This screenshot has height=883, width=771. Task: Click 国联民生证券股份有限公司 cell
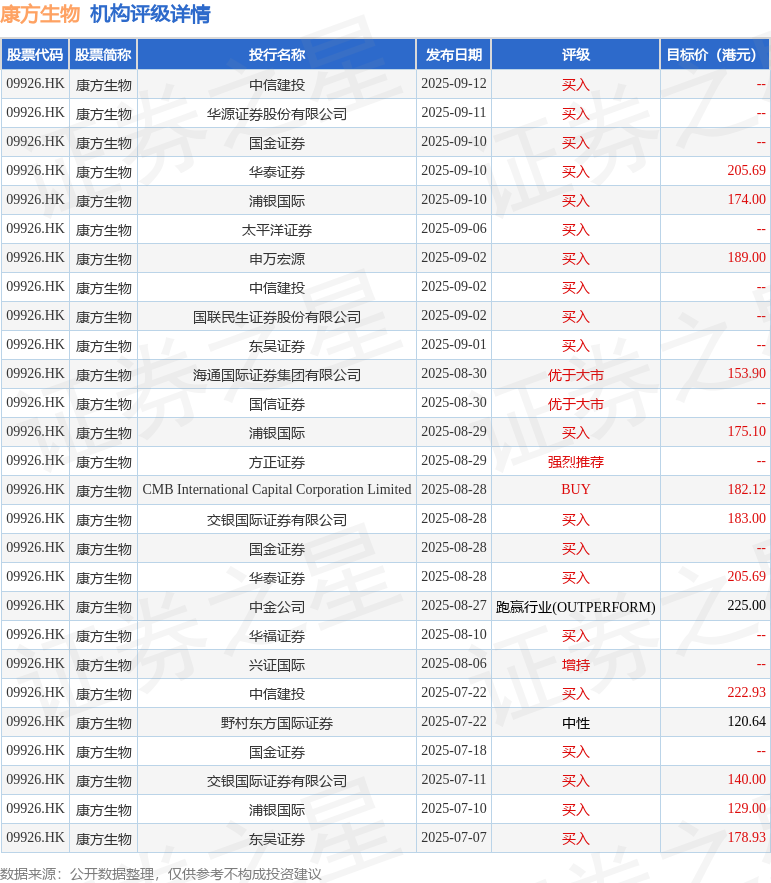point(277,317)
